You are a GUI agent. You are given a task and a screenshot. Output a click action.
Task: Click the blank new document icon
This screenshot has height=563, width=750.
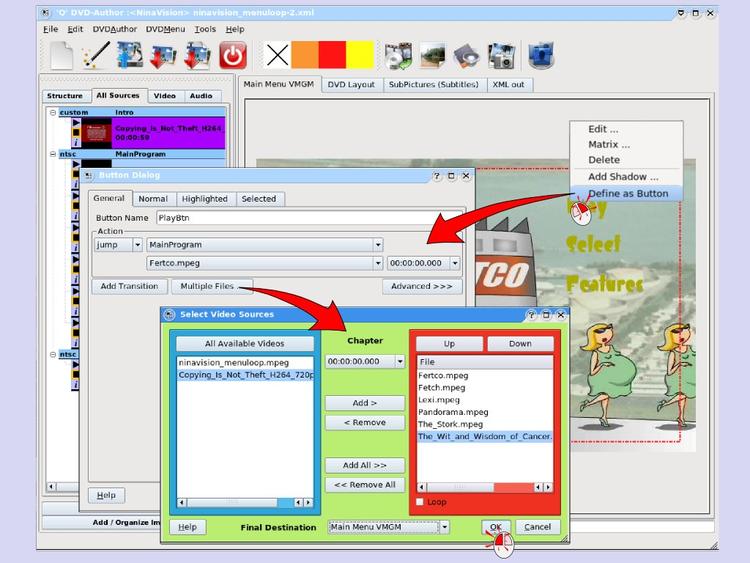coord(62,55)
